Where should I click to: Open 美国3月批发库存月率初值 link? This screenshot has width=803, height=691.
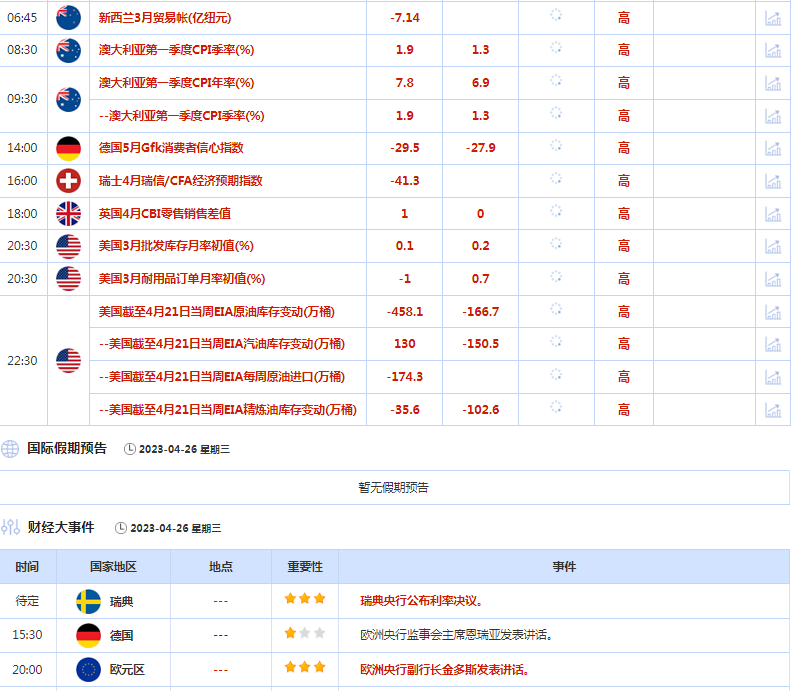pos(176,246)
